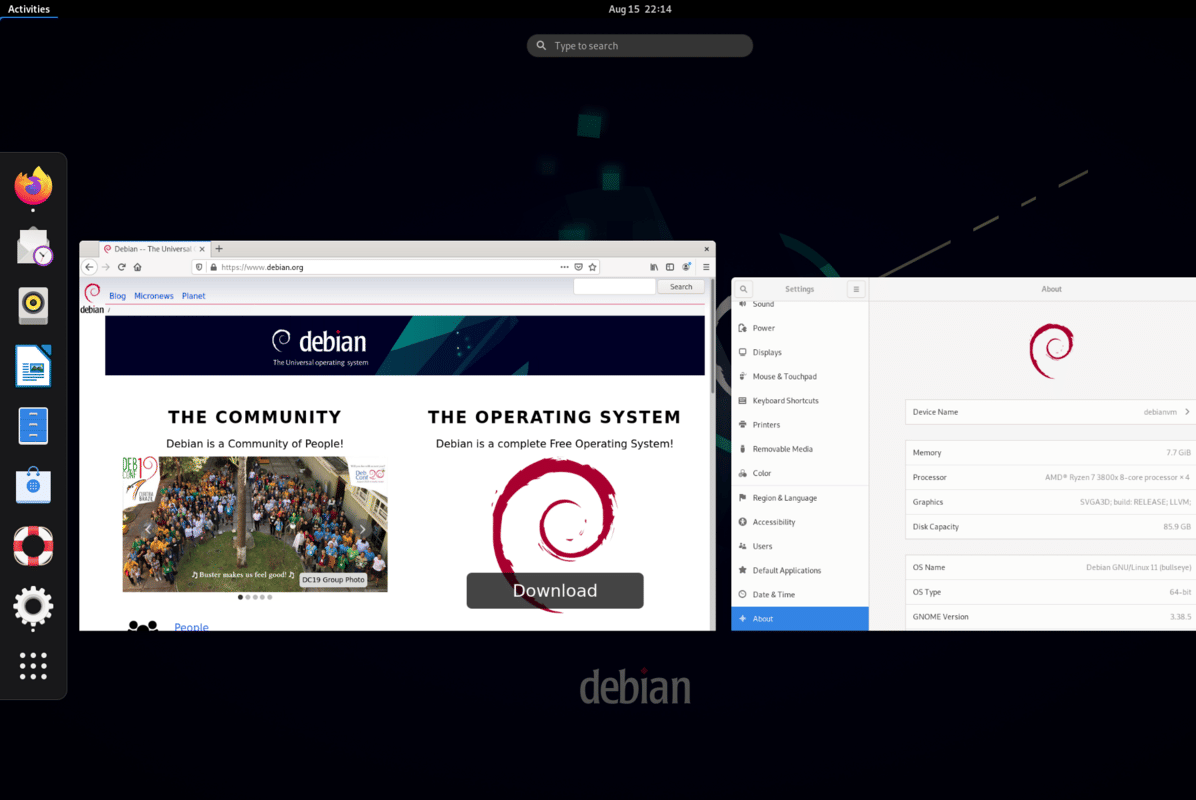The height and width of the screenshot is (800, 1196).
Task: Show the next carousel photo
Action: pos(362,529)
